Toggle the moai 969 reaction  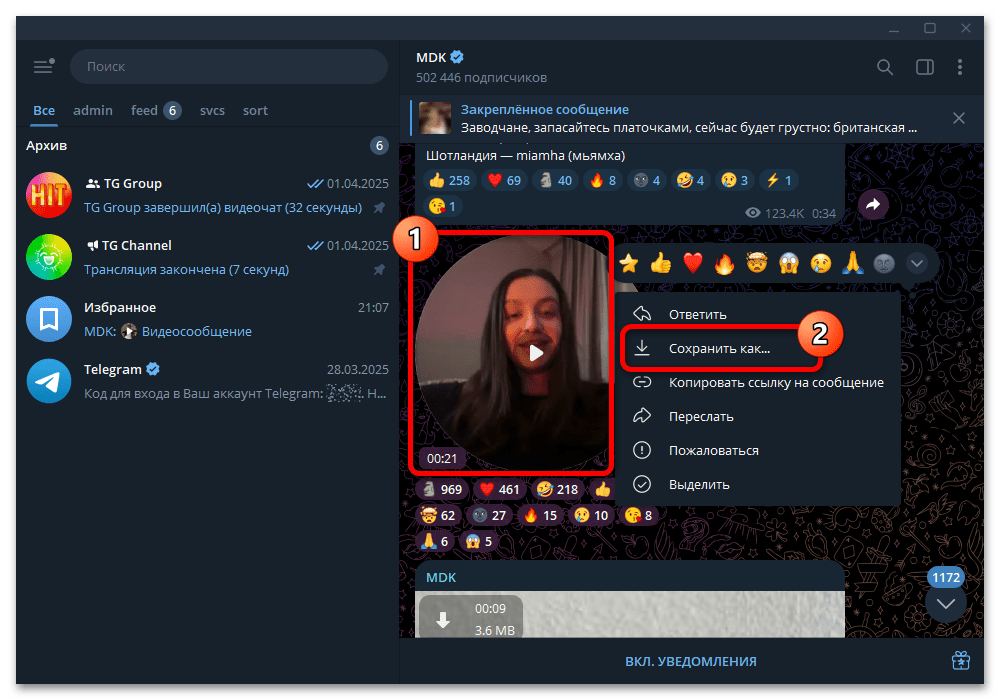(443, 489)
